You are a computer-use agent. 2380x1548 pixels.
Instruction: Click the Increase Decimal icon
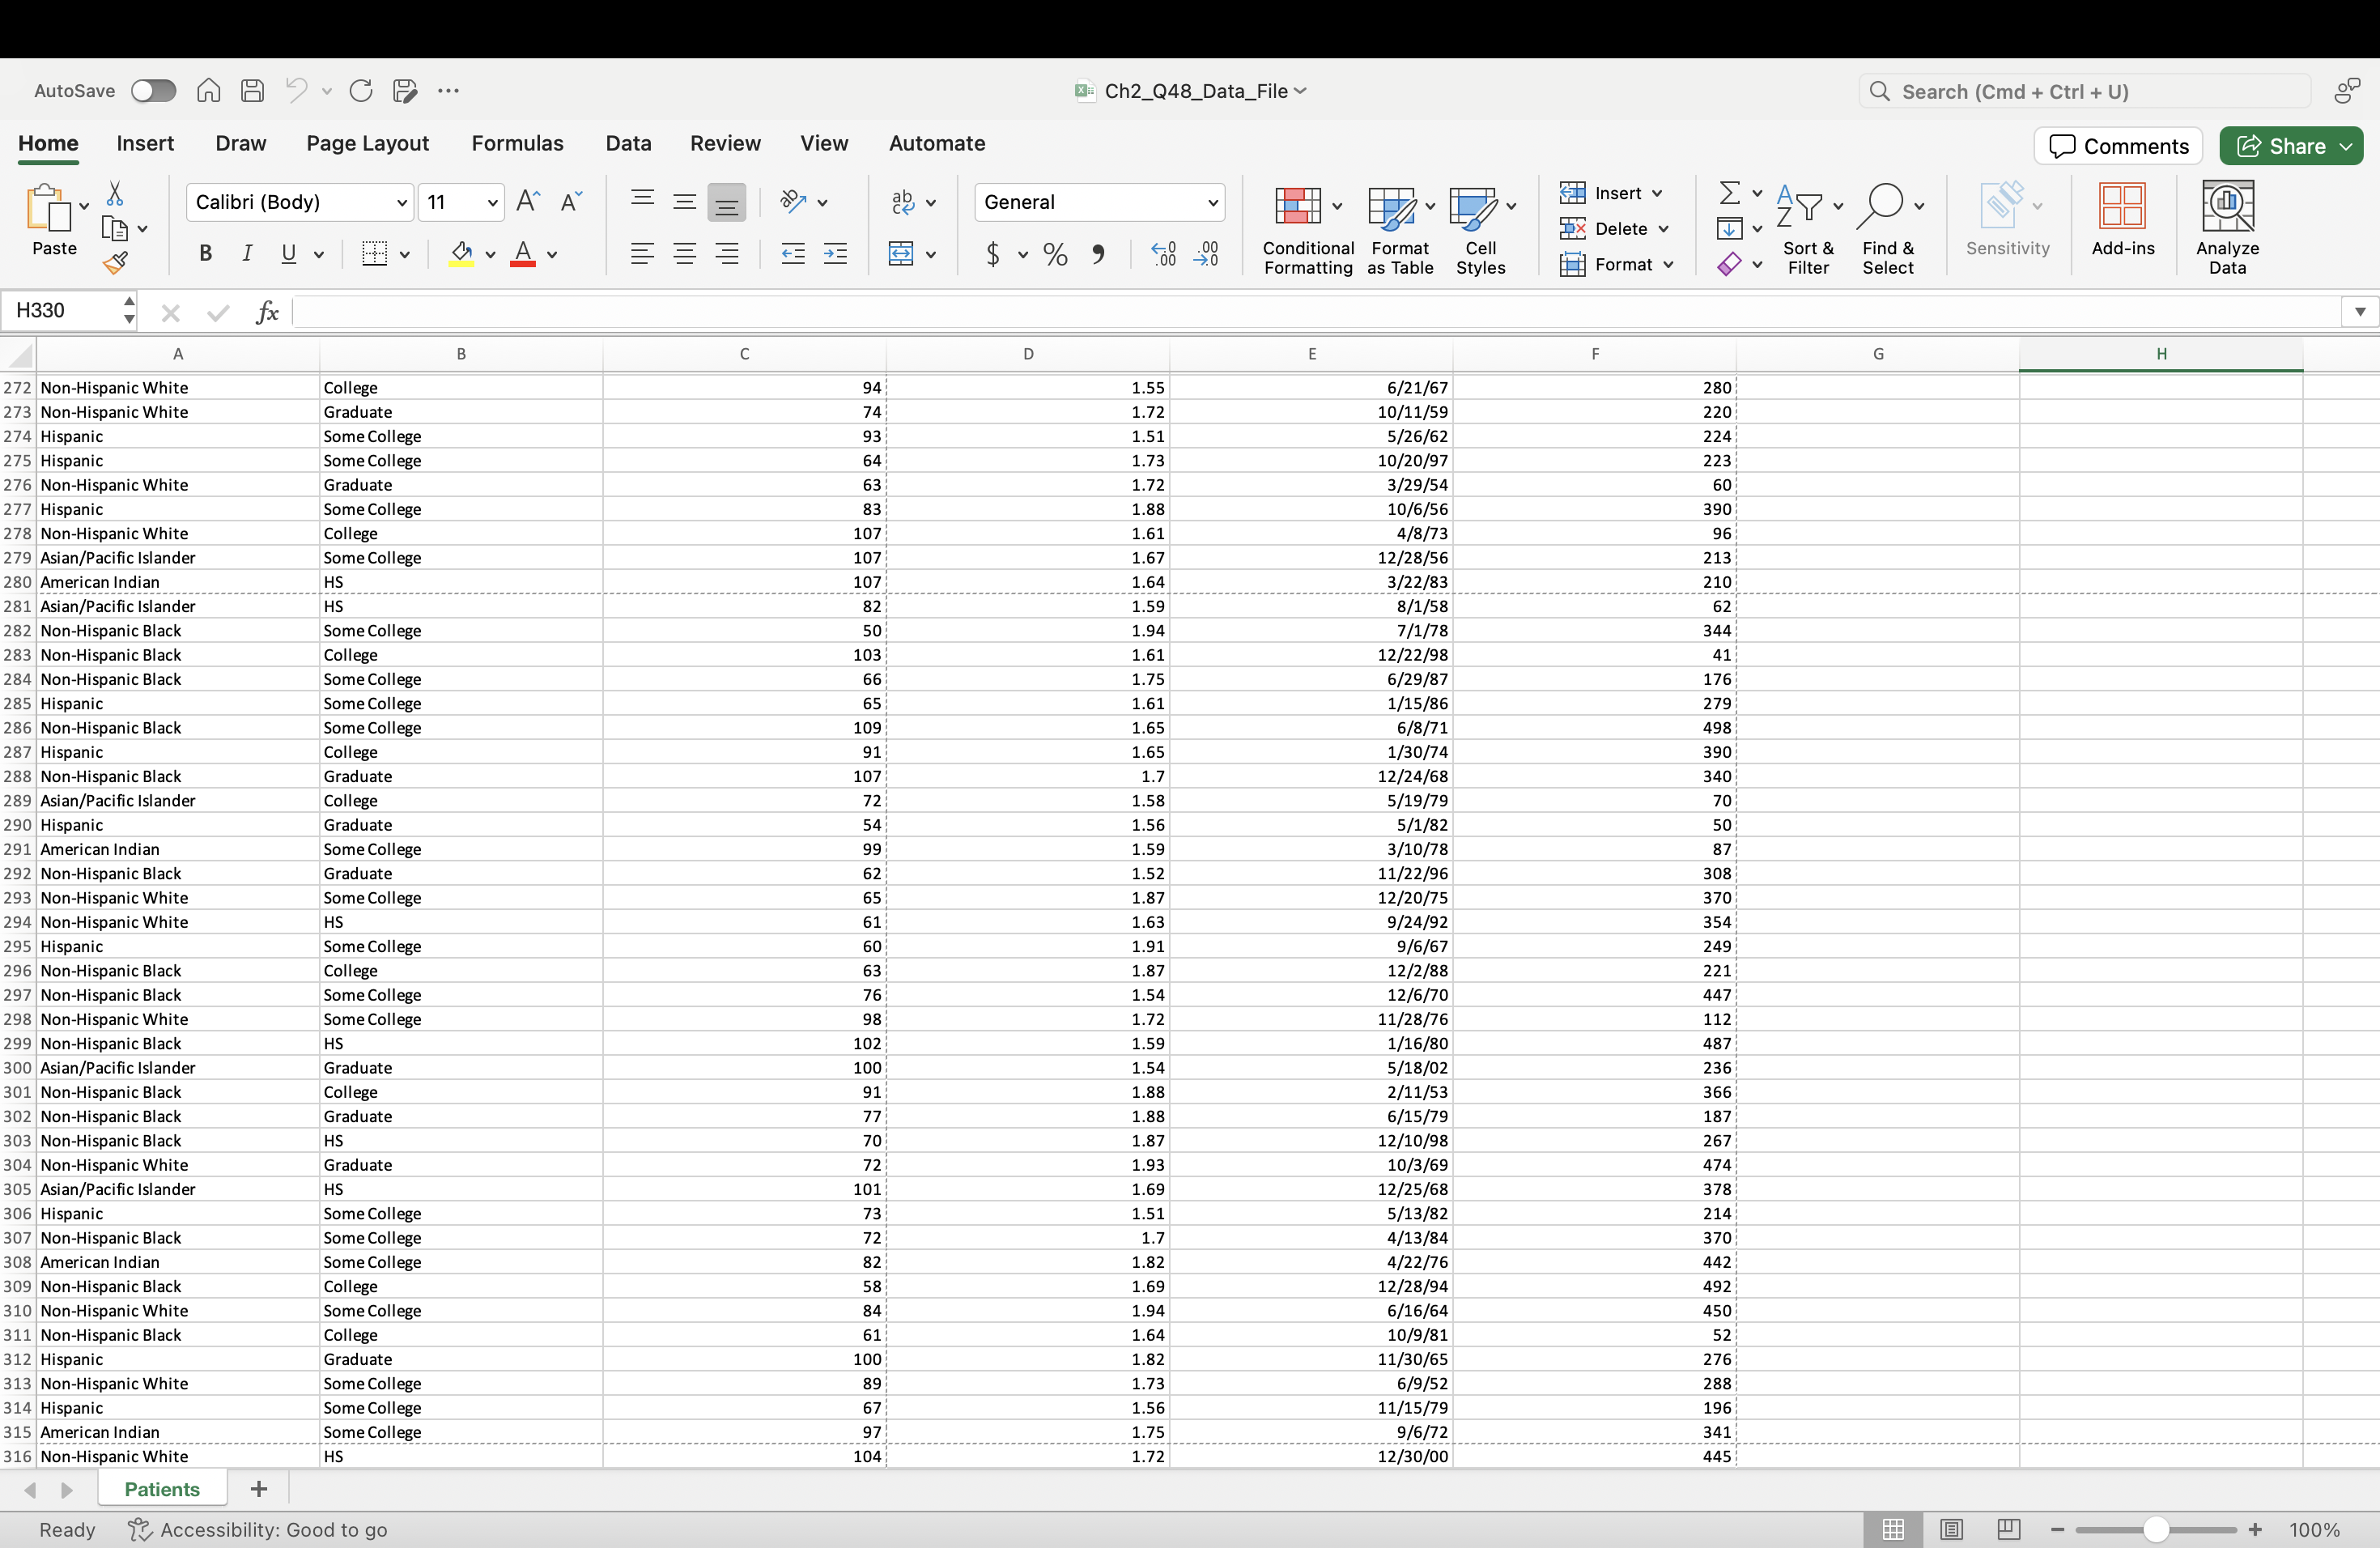pos(1164,254)
